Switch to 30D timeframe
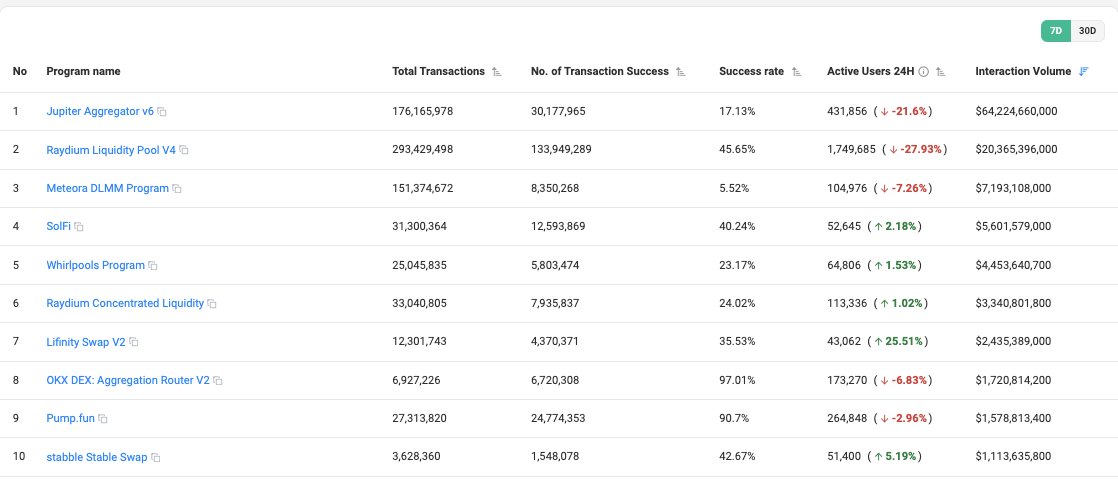Image resolution: width=1118 pixels, height=482 pixels. pos(1087,31)
